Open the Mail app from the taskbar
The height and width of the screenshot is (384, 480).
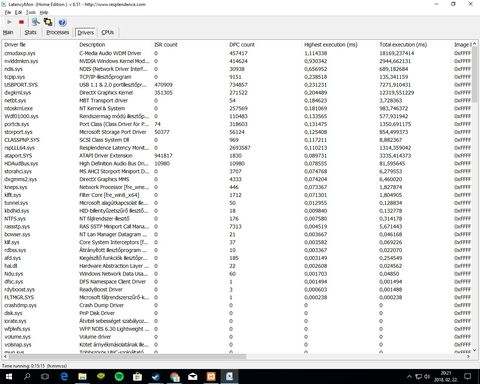[193, 377]
